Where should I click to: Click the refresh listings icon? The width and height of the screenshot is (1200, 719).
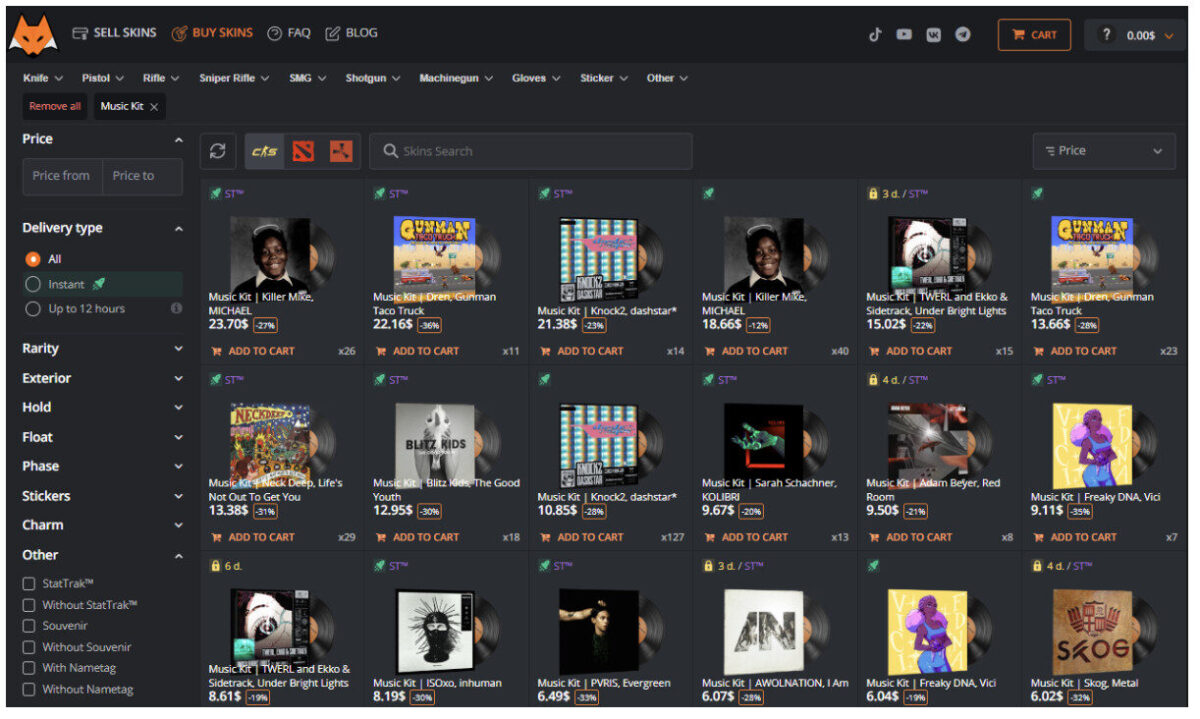pos(217,151)
